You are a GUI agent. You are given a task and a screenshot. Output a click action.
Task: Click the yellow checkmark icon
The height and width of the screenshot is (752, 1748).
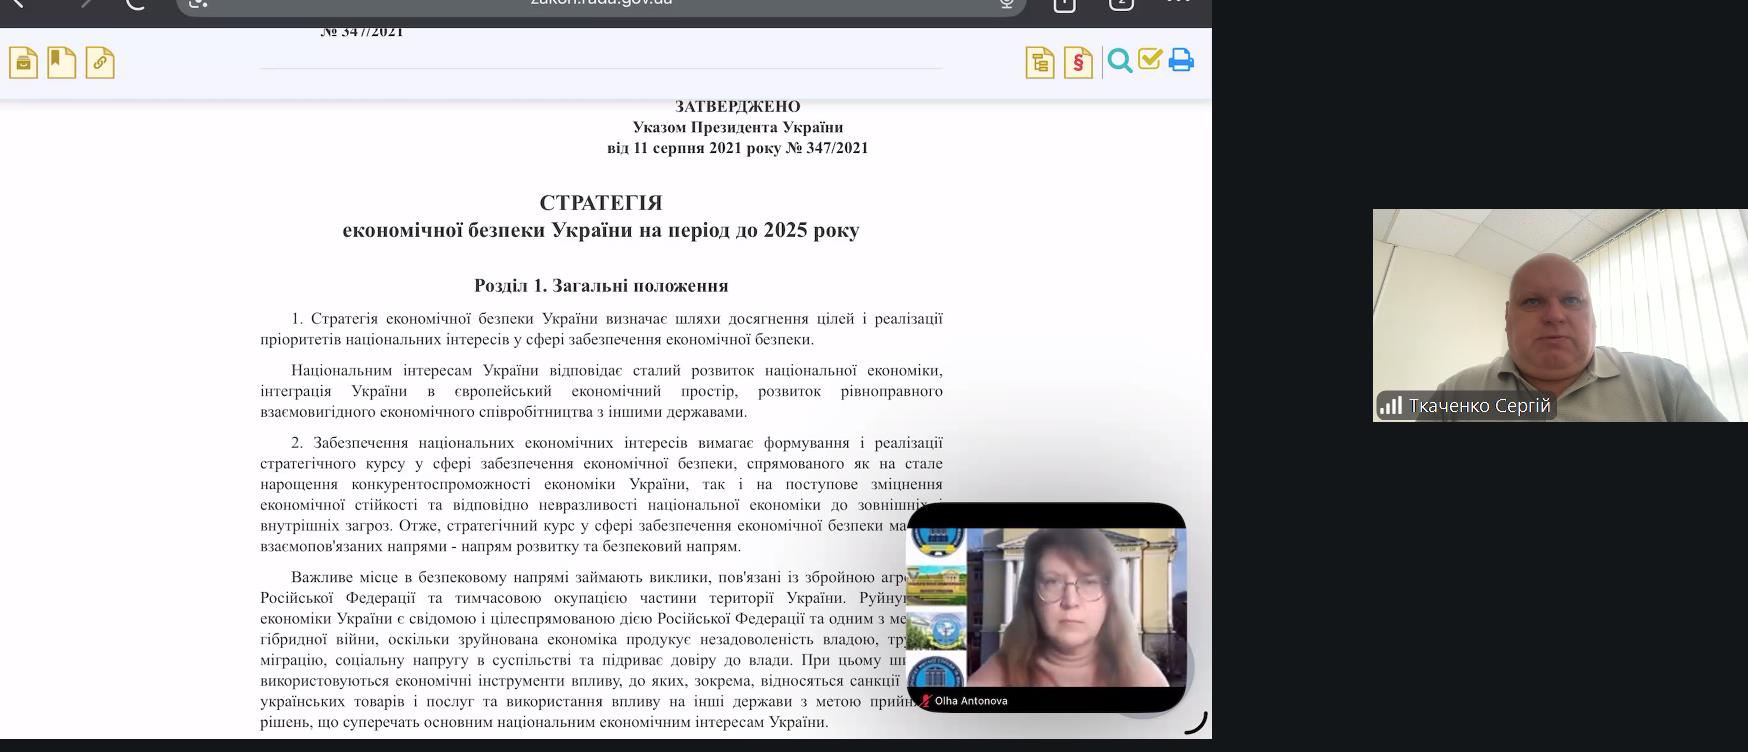(x=1150, y=60)
